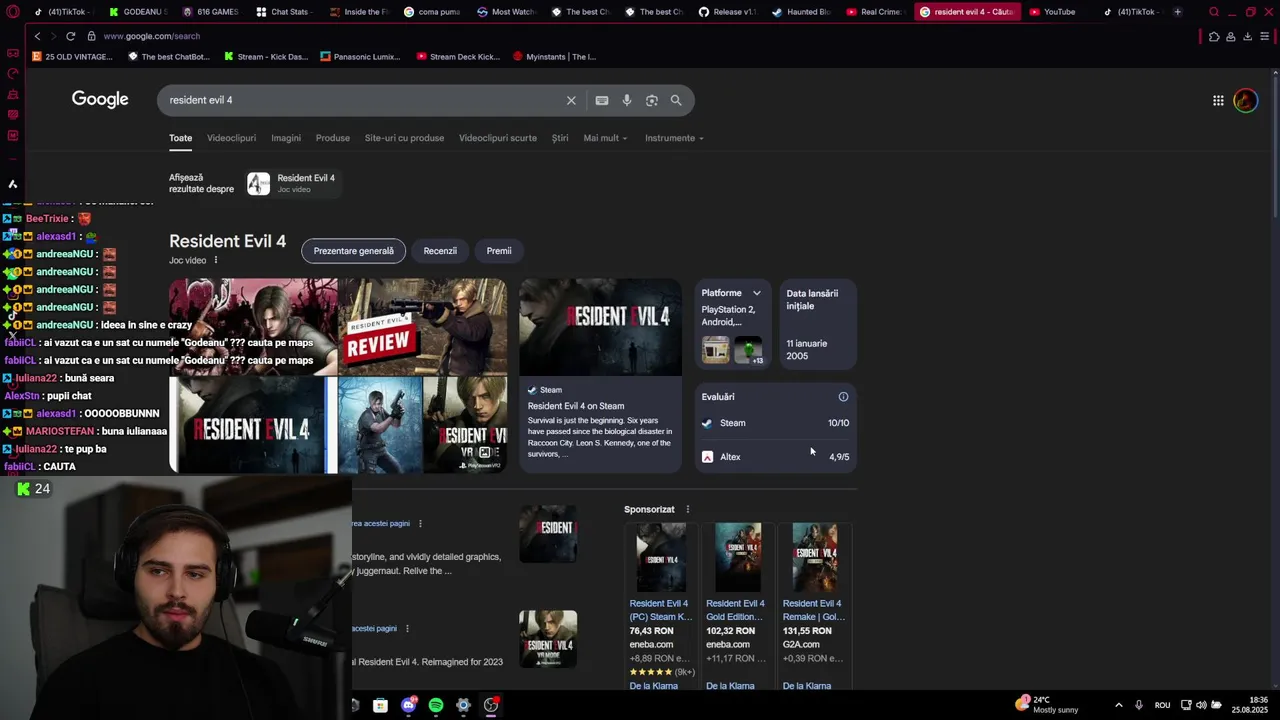Viewport: 1280px width, 720px height.
Task: Select the Prezentare generală chip
Action: pyautogui.click(x=353, y=251)
